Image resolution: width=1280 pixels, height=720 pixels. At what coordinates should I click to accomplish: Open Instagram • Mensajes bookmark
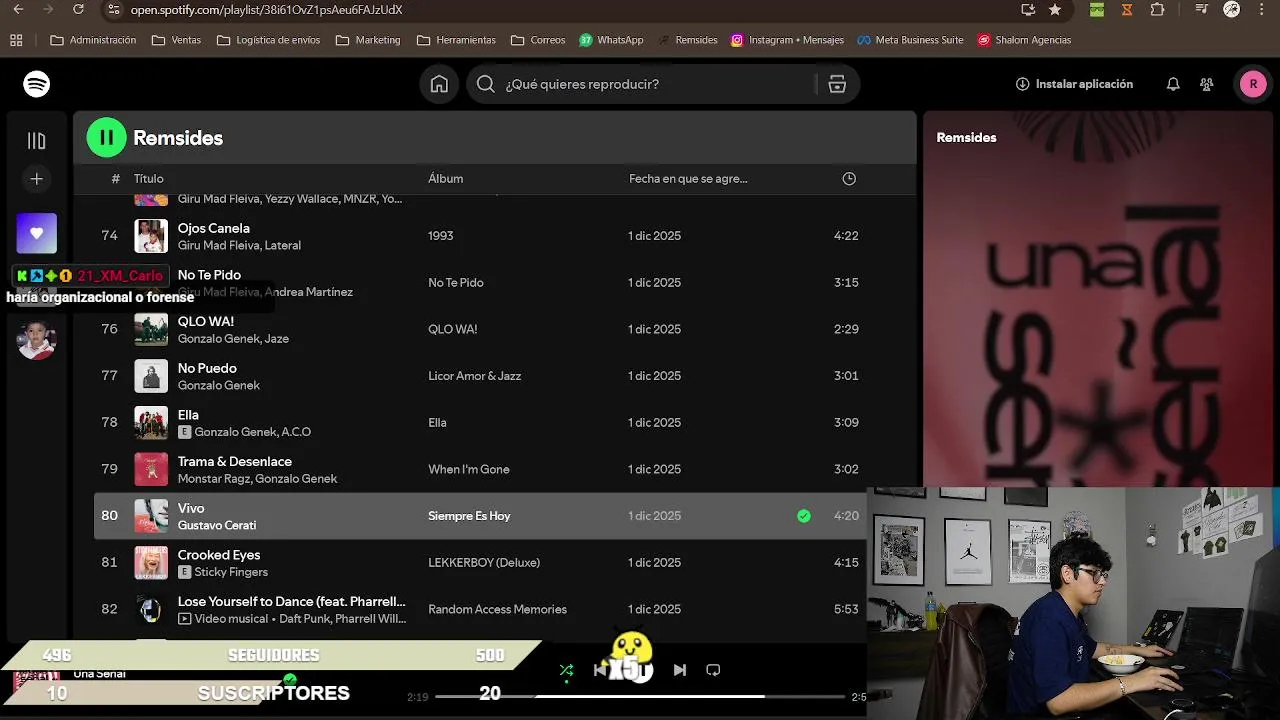pos(787,40)
